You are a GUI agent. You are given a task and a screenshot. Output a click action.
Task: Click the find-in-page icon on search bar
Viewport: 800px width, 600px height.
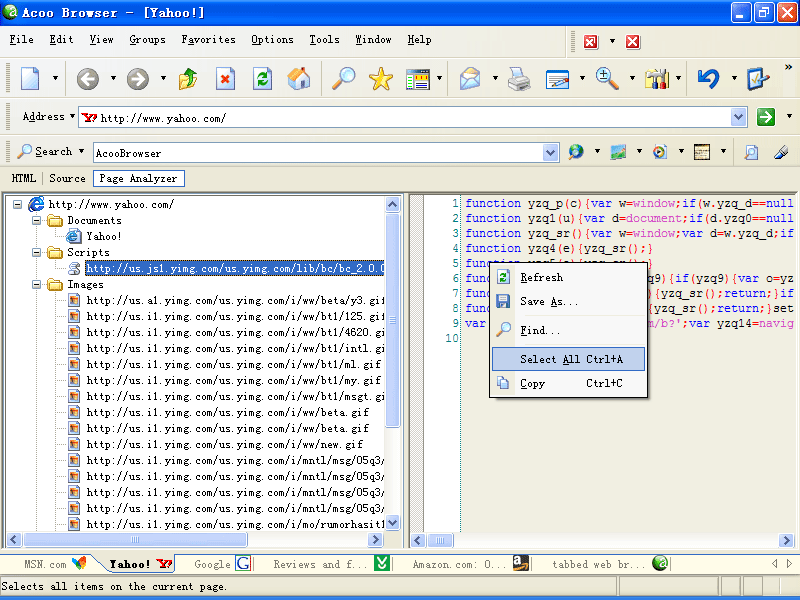coord(751,152)
